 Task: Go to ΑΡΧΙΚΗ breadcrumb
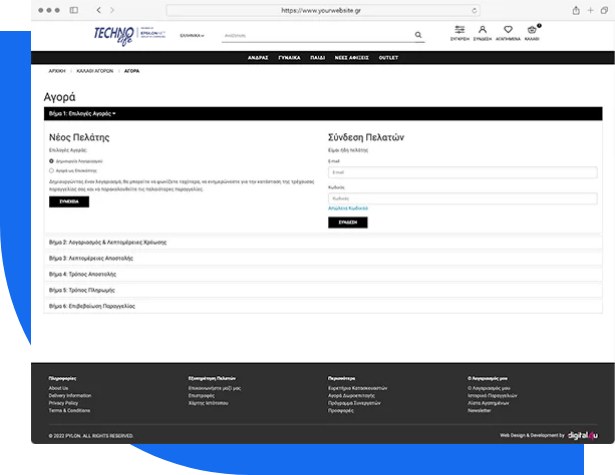[x=57, y=71]
